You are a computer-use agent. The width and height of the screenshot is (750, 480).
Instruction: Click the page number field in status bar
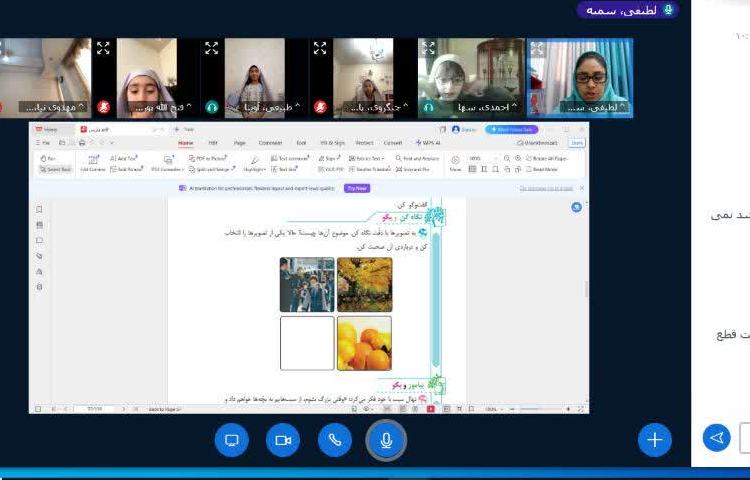pos(95,409)
